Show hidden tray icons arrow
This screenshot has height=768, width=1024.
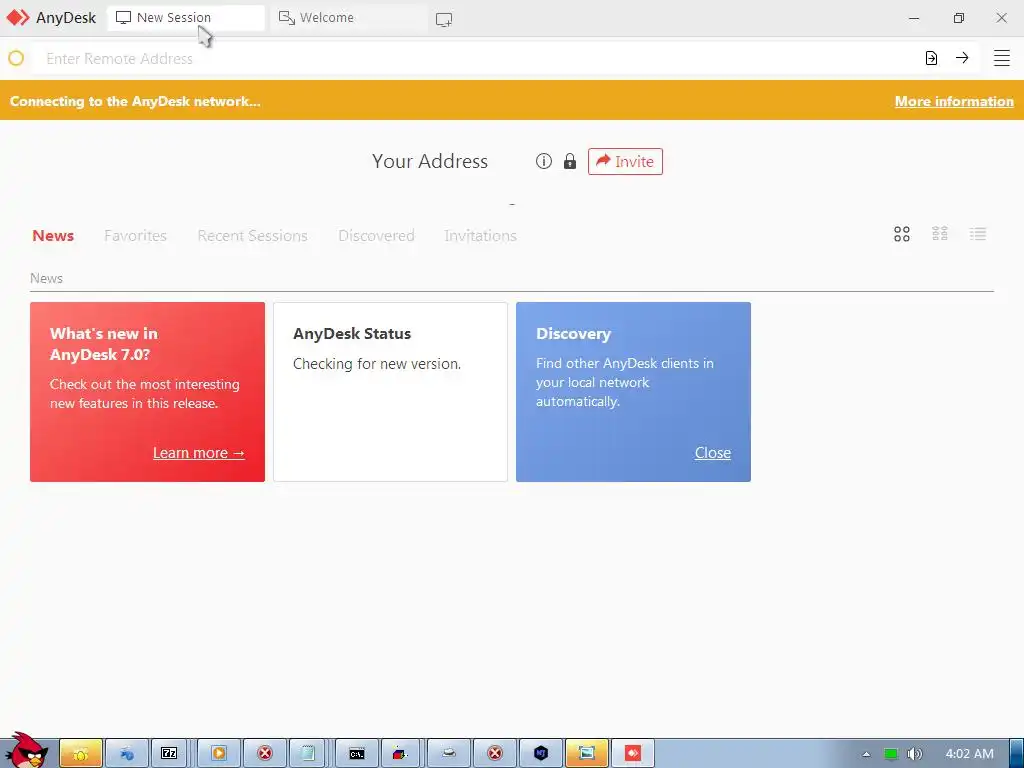coord(866,754)
